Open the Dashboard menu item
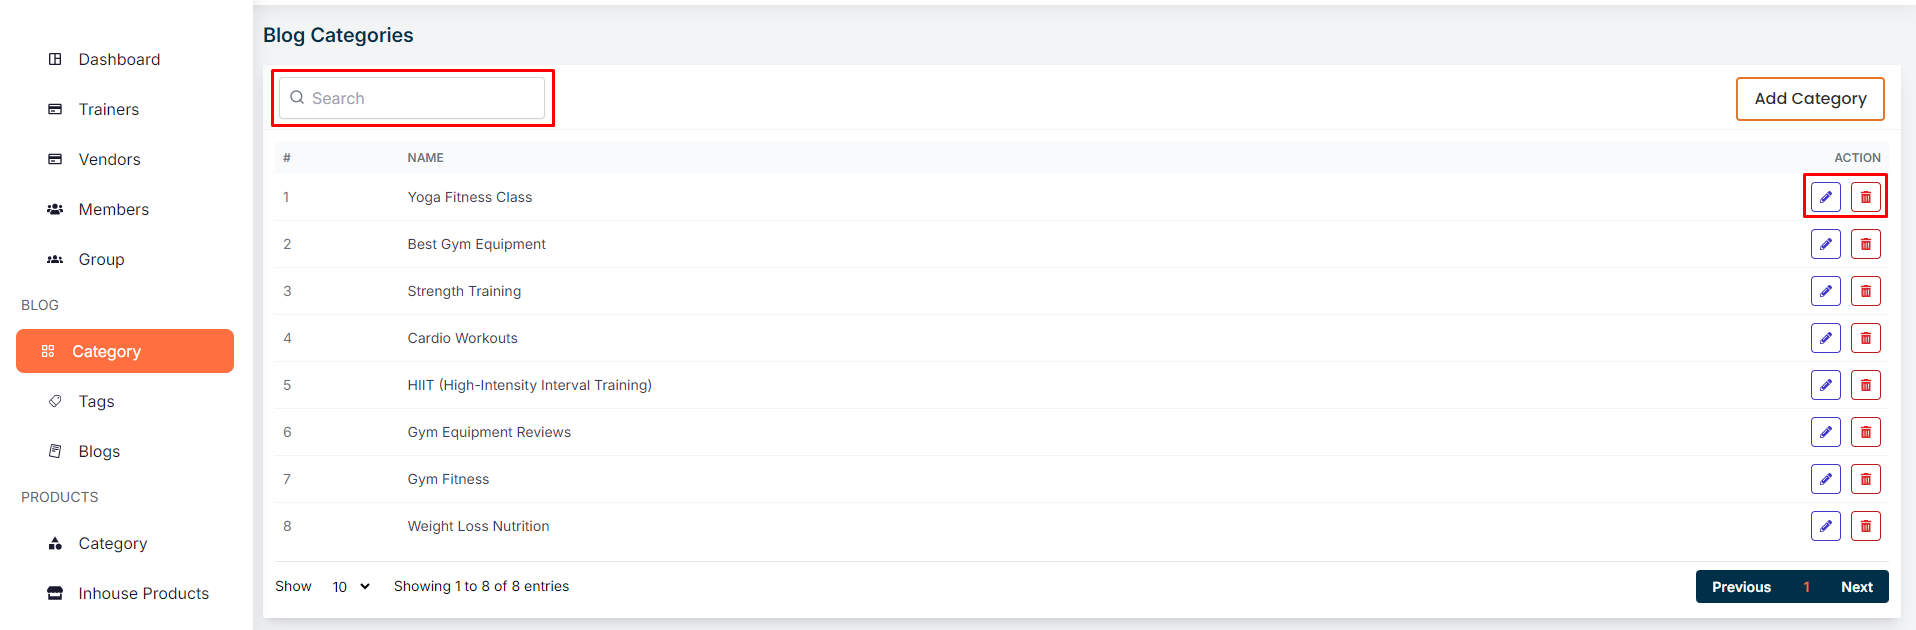 point(118,60)
